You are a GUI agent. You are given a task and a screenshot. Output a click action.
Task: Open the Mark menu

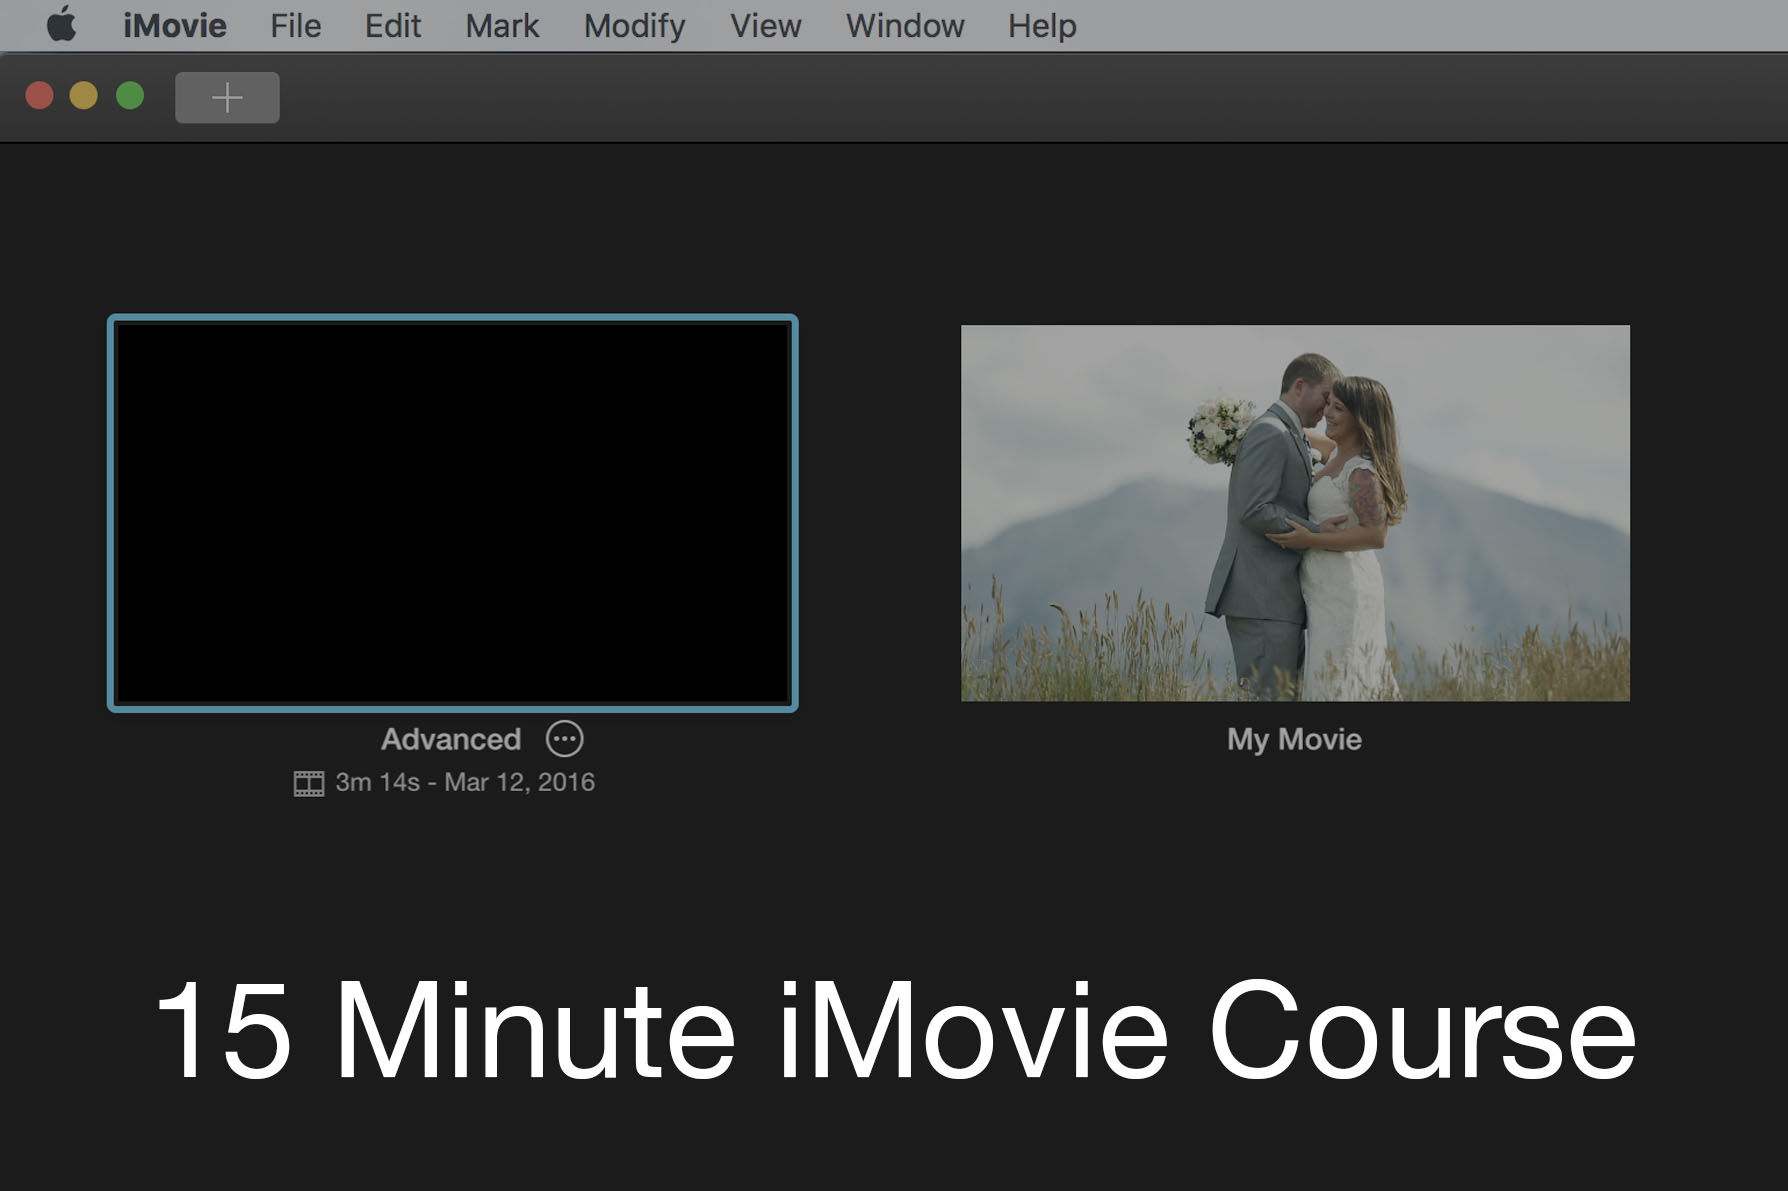pyautogui.click(x=502, y=25)
